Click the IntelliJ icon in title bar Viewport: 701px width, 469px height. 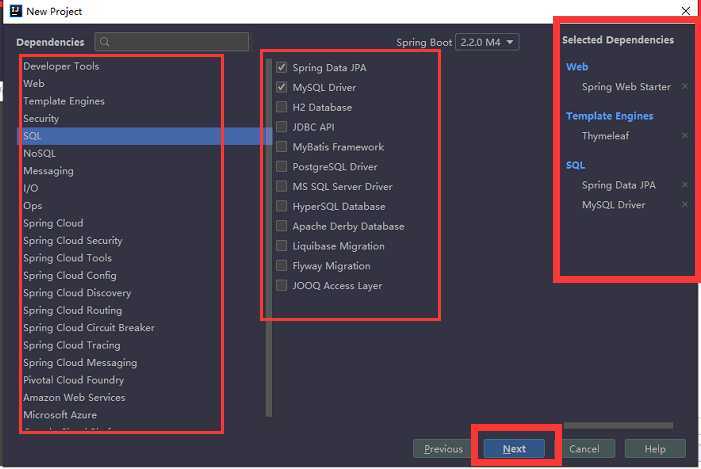pos(16,11)
